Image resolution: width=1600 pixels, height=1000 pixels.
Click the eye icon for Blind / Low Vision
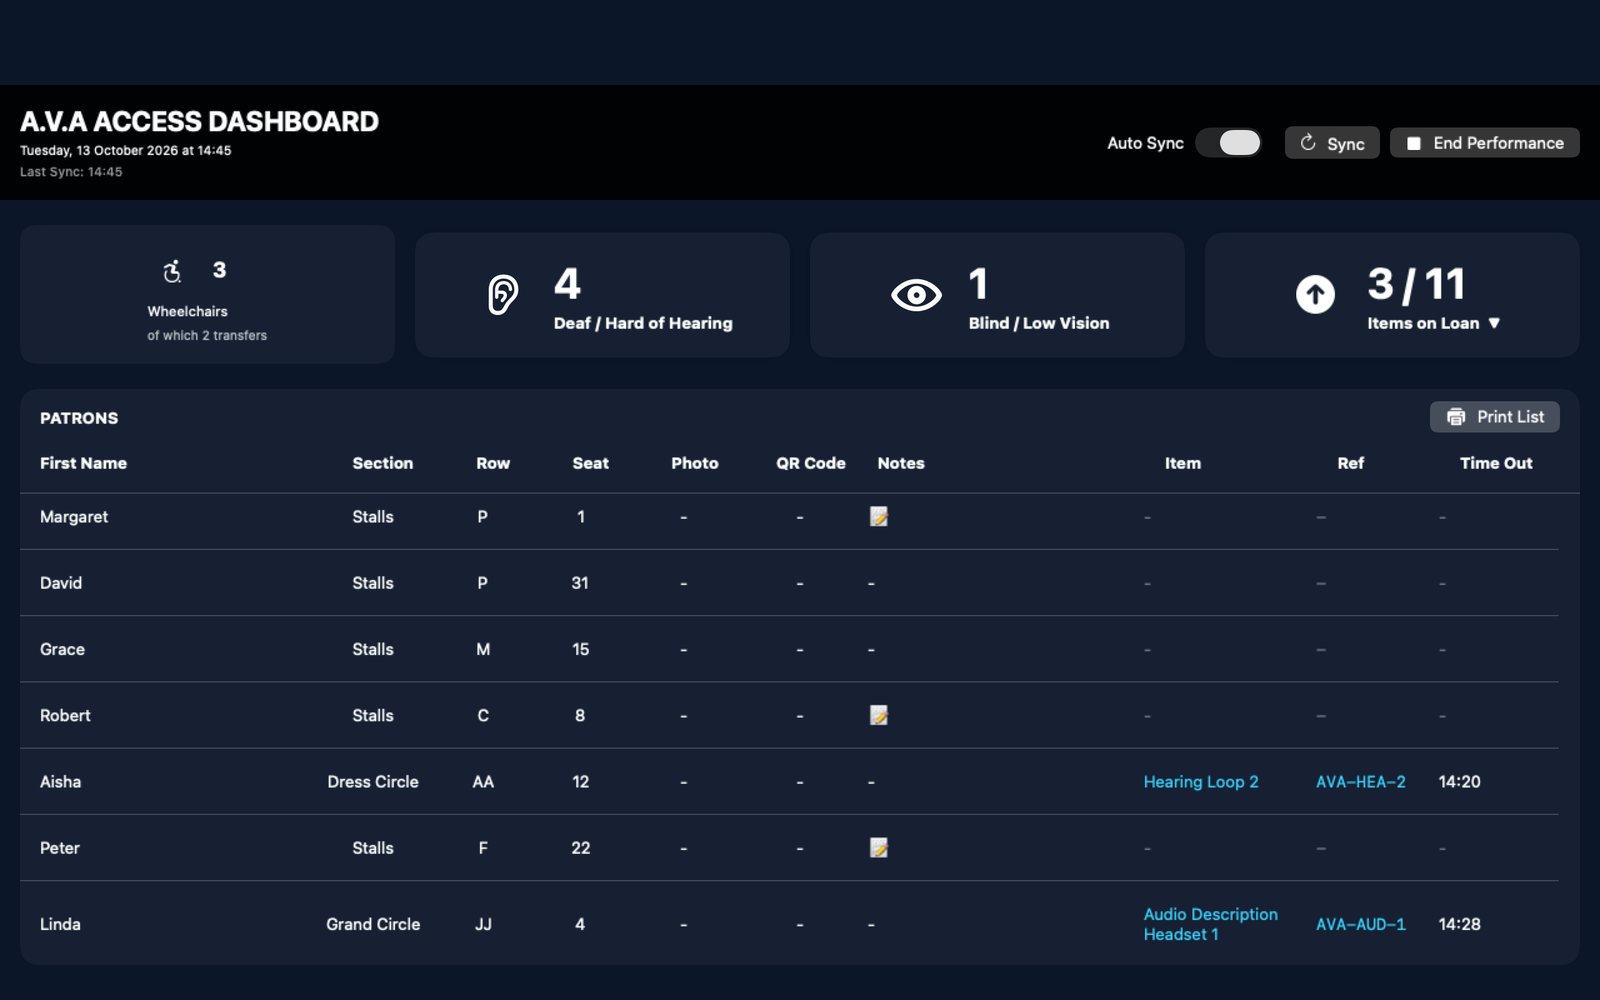coord(916,295)
